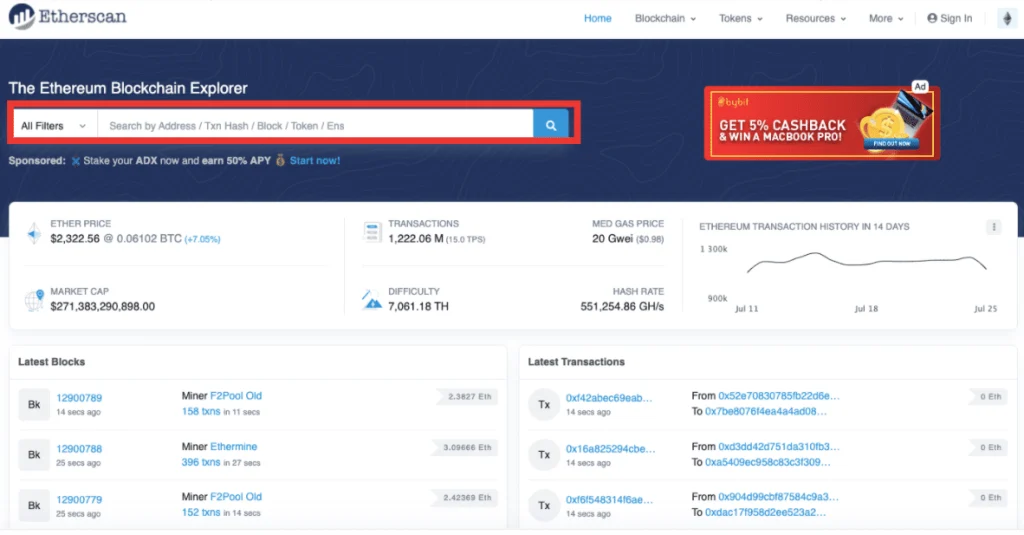Viewport: 1024px width, 535px height.
Task: Click the transaction history line chart
Action: click(866, 261)
